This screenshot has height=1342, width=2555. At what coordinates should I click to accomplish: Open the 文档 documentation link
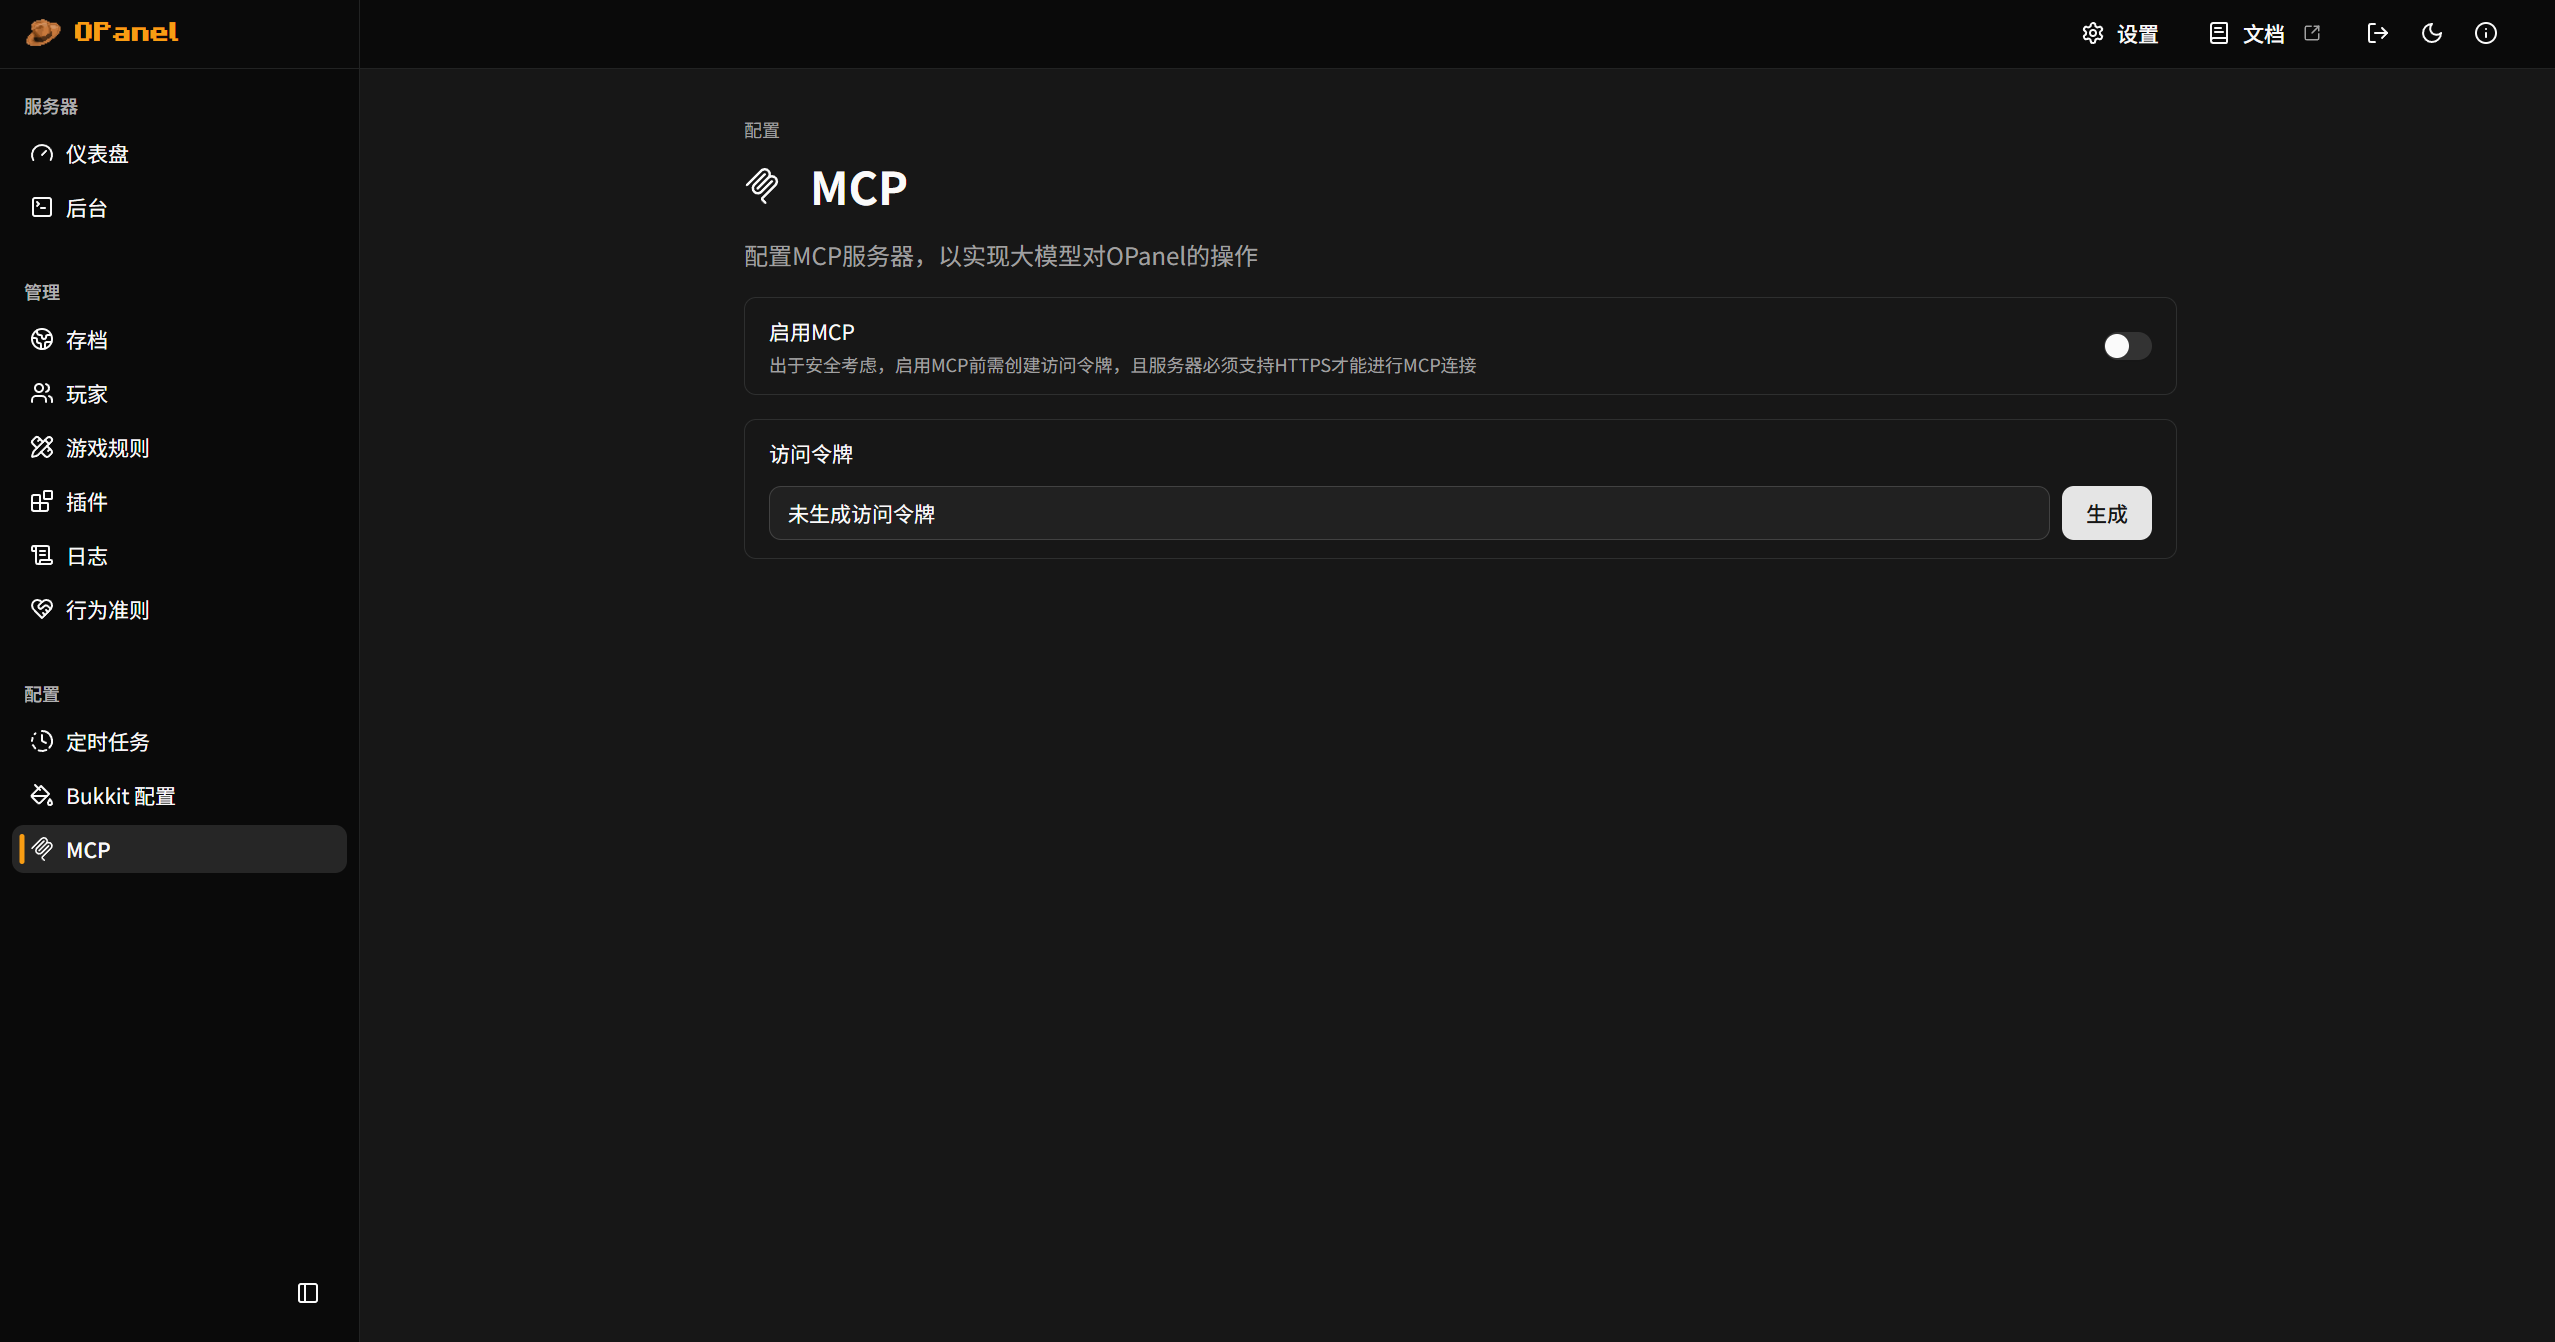click(2263, 33)
